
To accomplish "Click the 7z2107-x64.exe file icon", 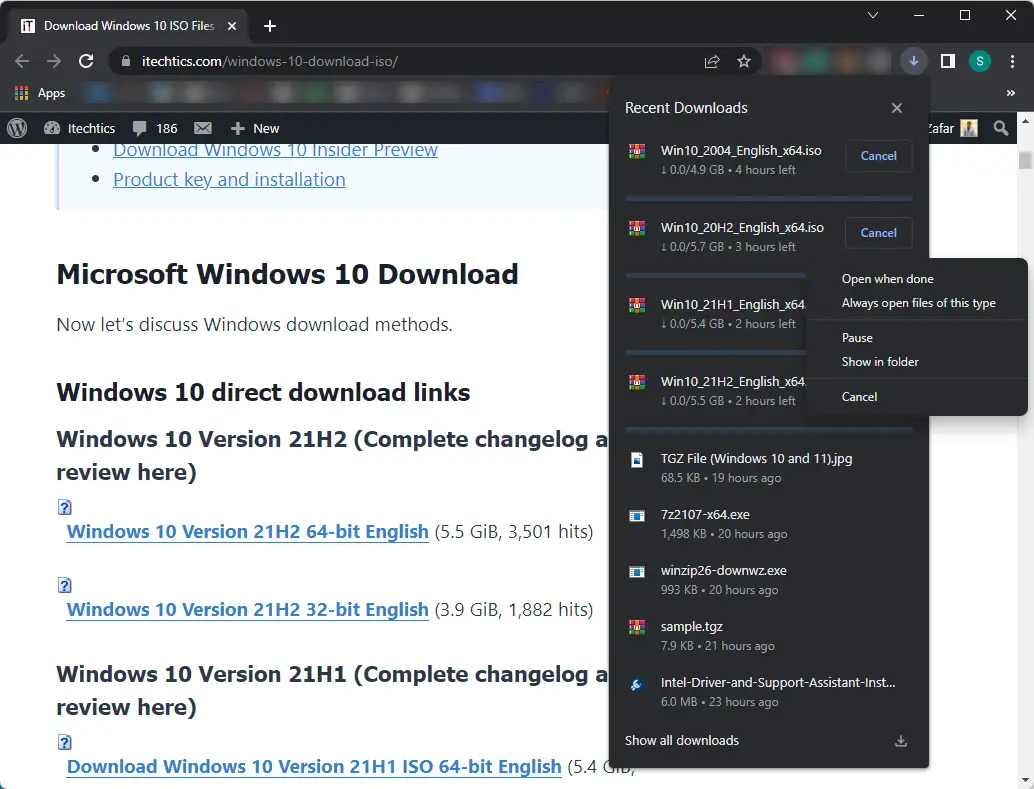I will (637, 516).
